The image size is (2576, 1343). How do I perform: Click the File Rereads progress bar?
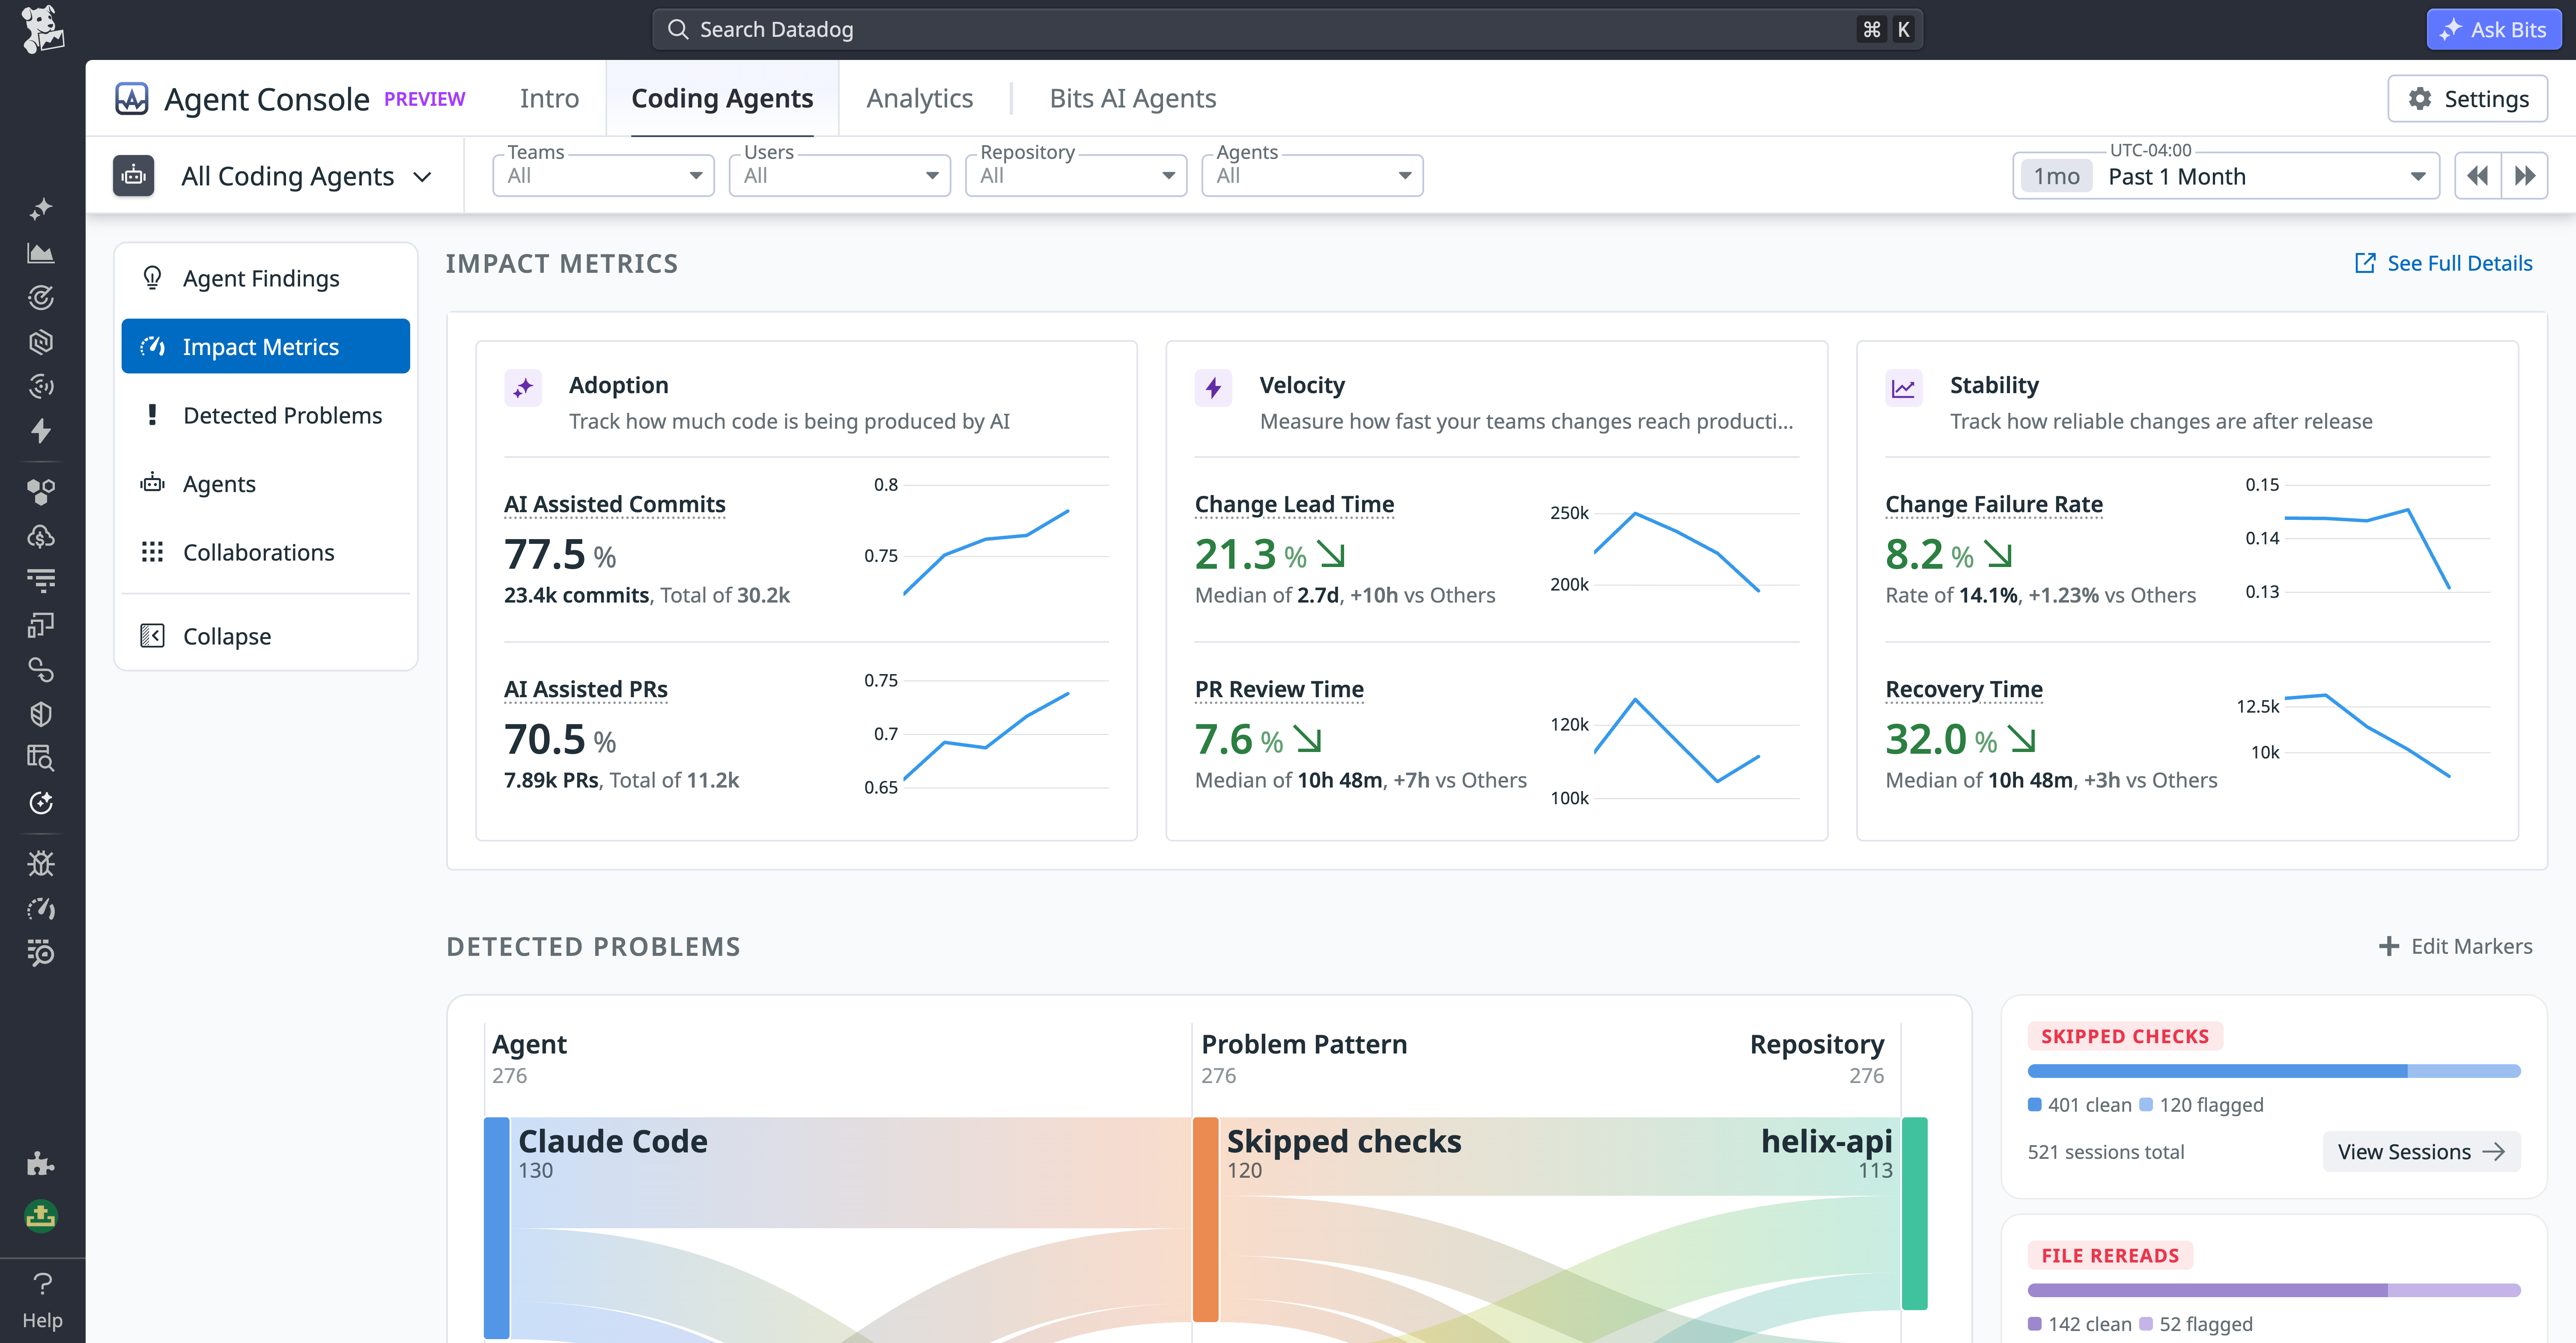tap(2274, 1290)
